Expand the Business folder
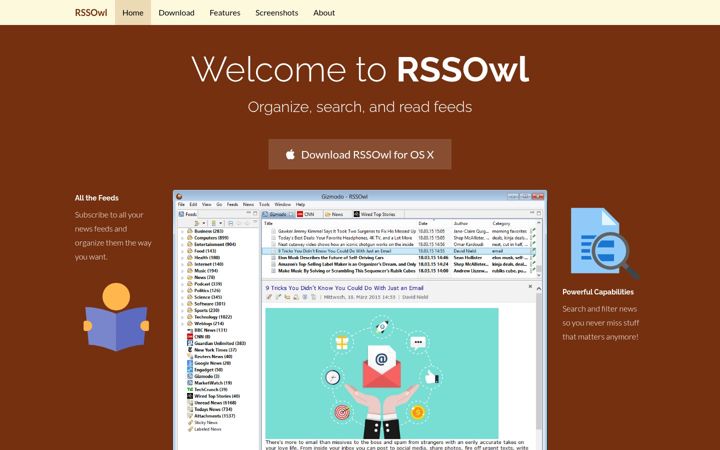 click(x=182, y=231)
